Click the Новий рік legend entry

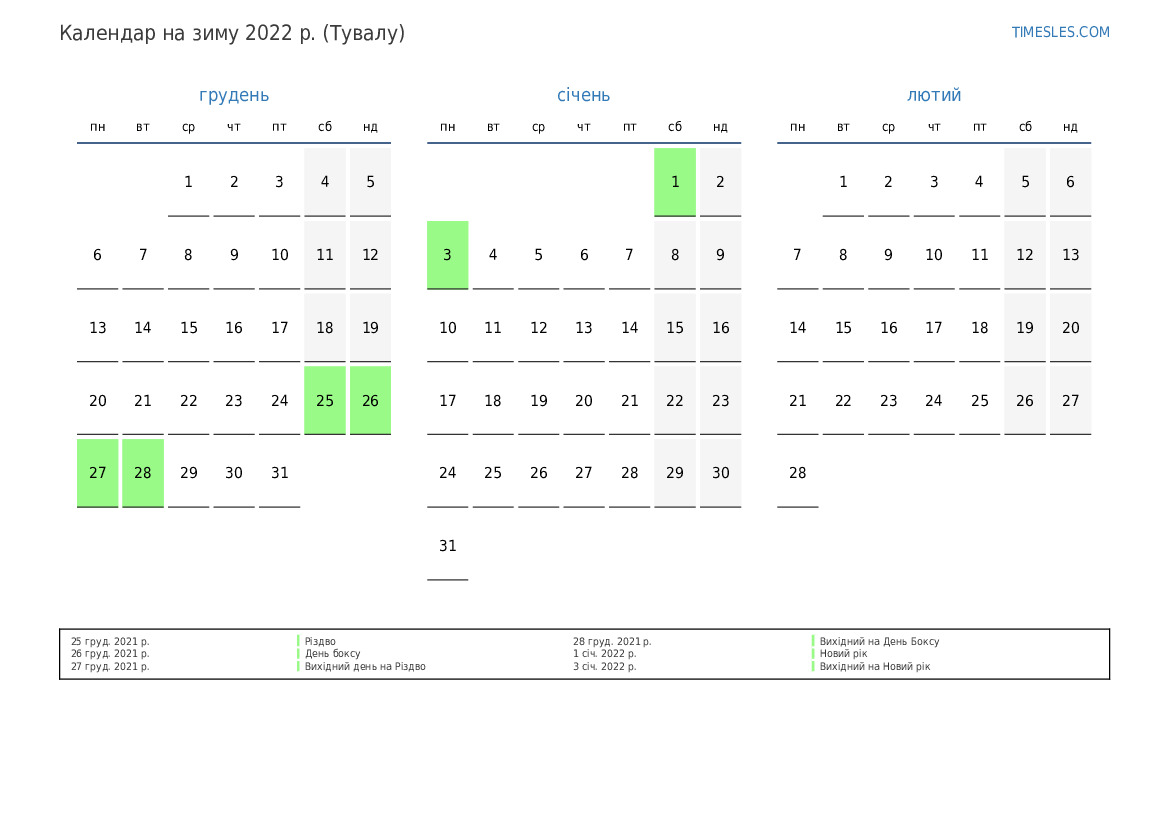tap(843, 653)
